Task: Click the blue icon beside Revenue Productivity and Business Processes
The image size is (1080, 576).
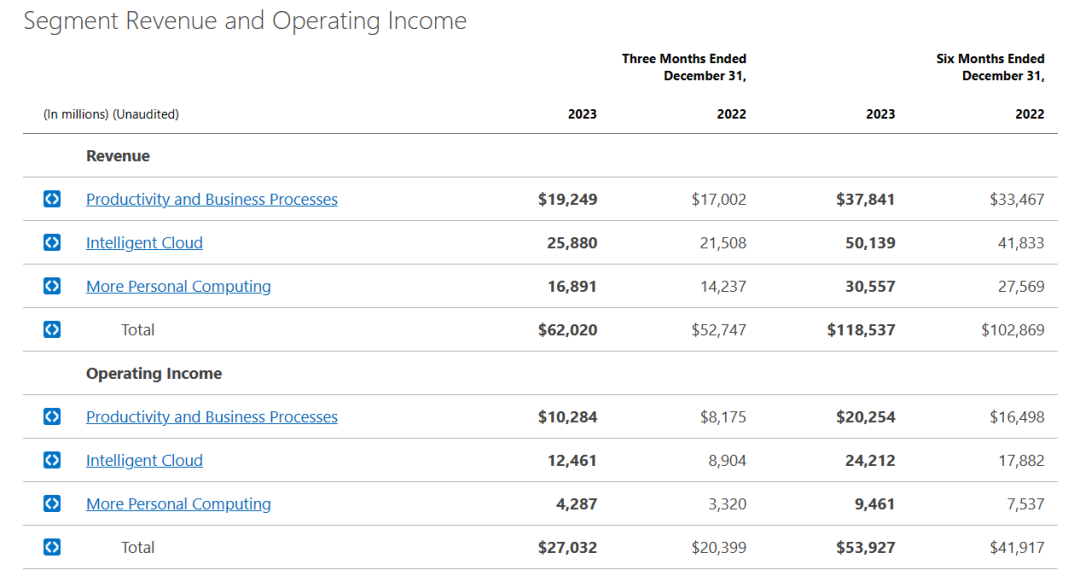Action: tap(52, 199)
